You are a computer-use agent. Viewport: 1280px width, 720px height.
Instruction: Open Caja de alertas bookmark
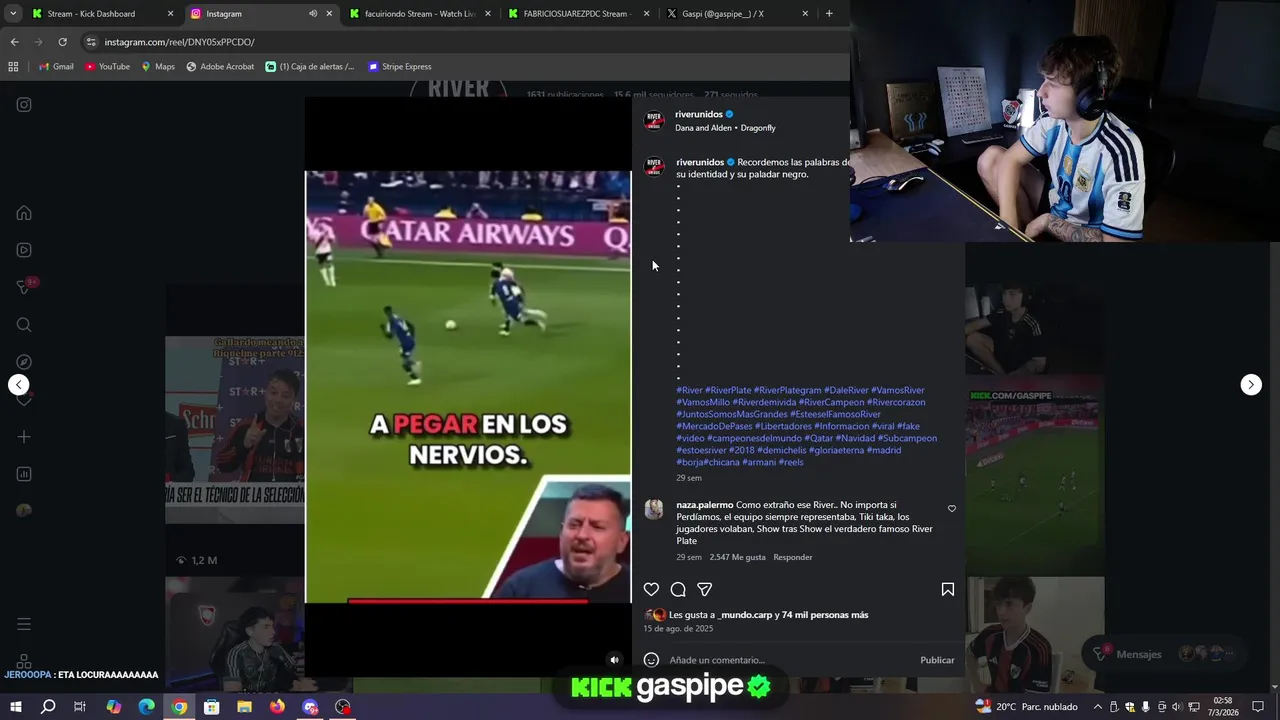tap(310, 67)
